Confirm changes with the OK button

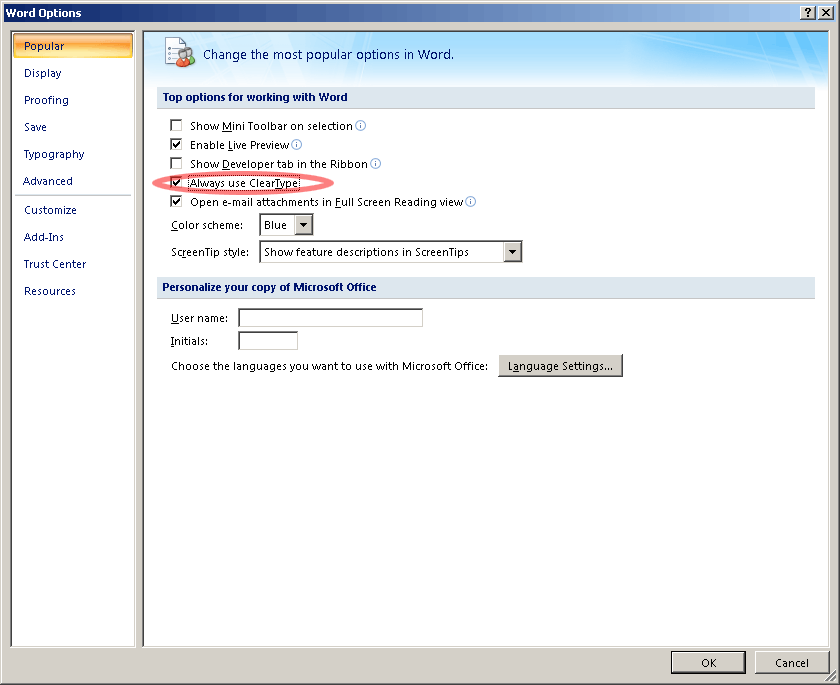(708, 663)
